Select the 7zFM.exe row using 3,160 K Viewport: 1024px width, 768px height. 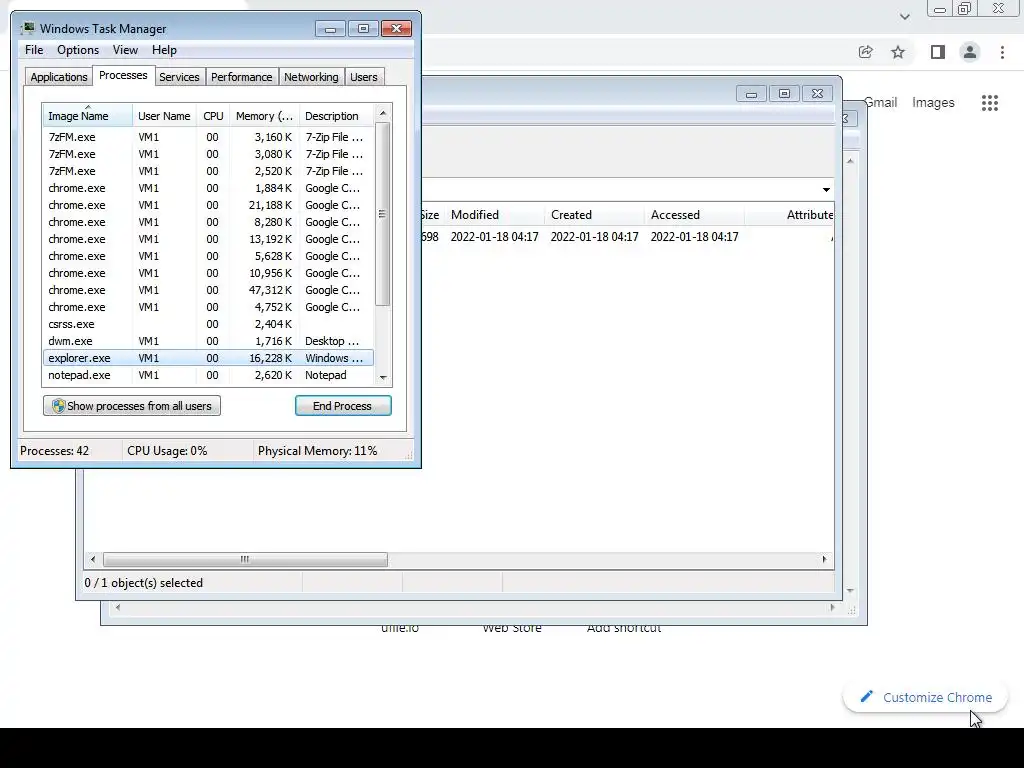(208, 137)
